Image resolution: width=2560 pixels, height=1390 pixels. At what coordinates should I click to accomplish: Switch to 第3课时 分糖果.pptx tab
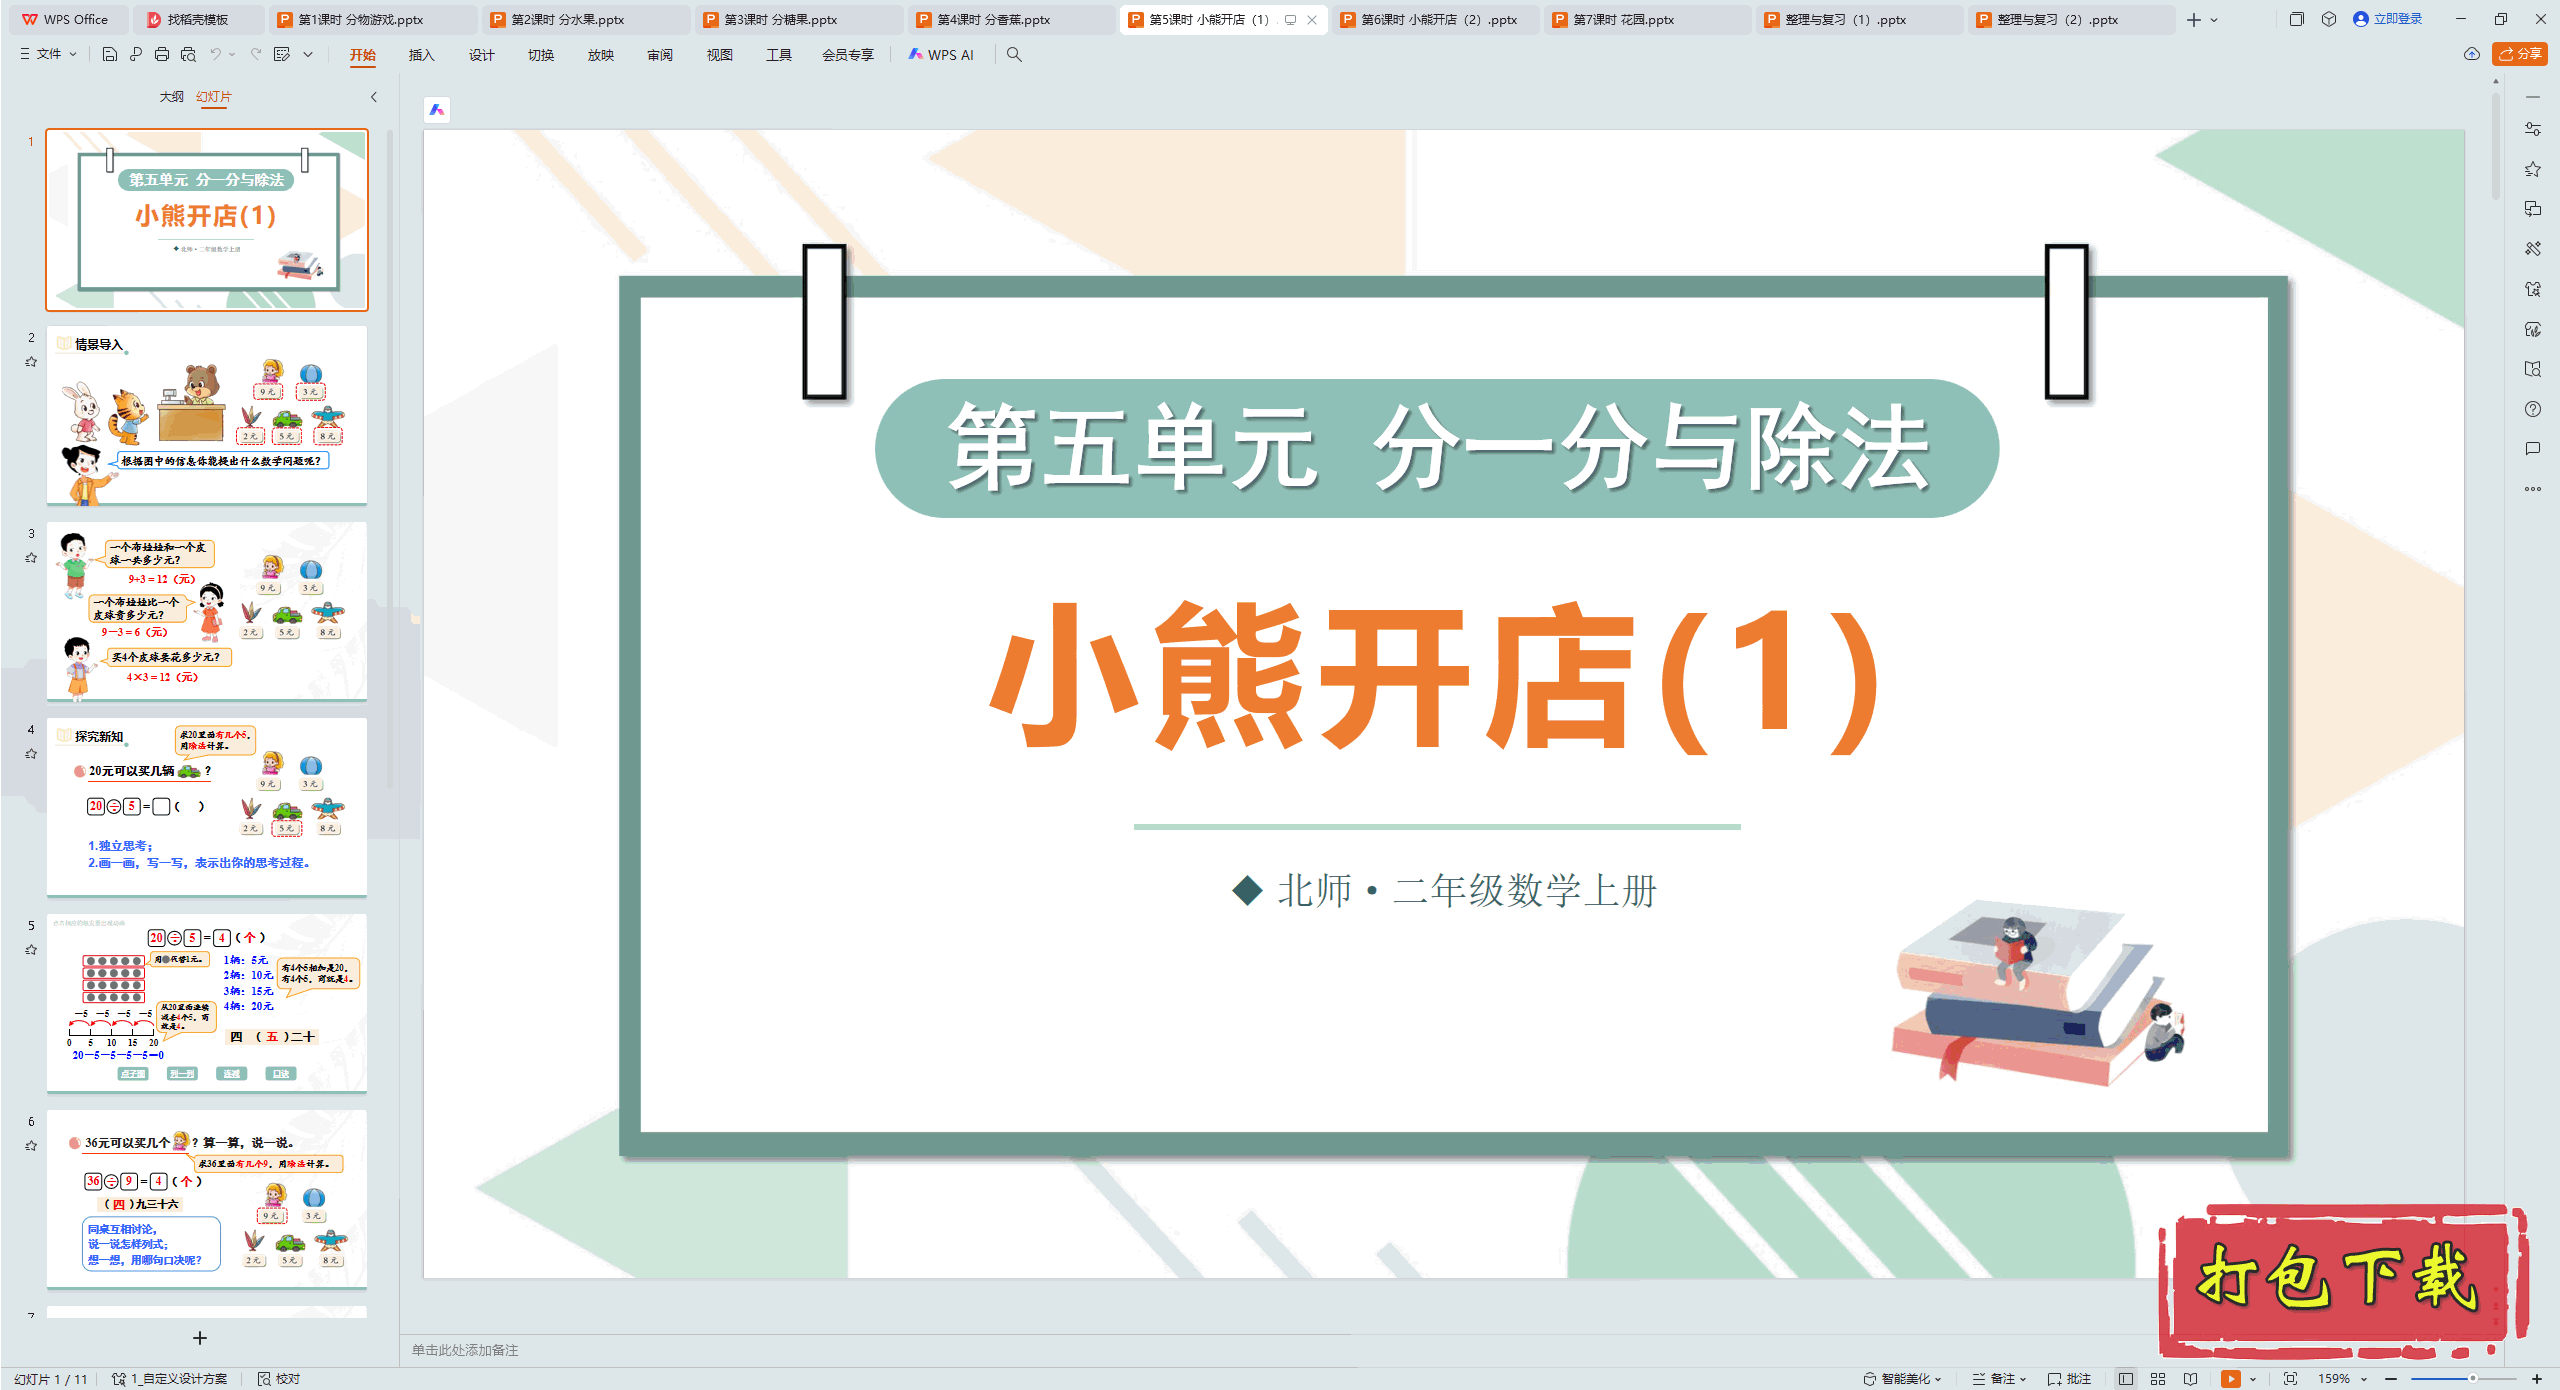pos(780,19)
